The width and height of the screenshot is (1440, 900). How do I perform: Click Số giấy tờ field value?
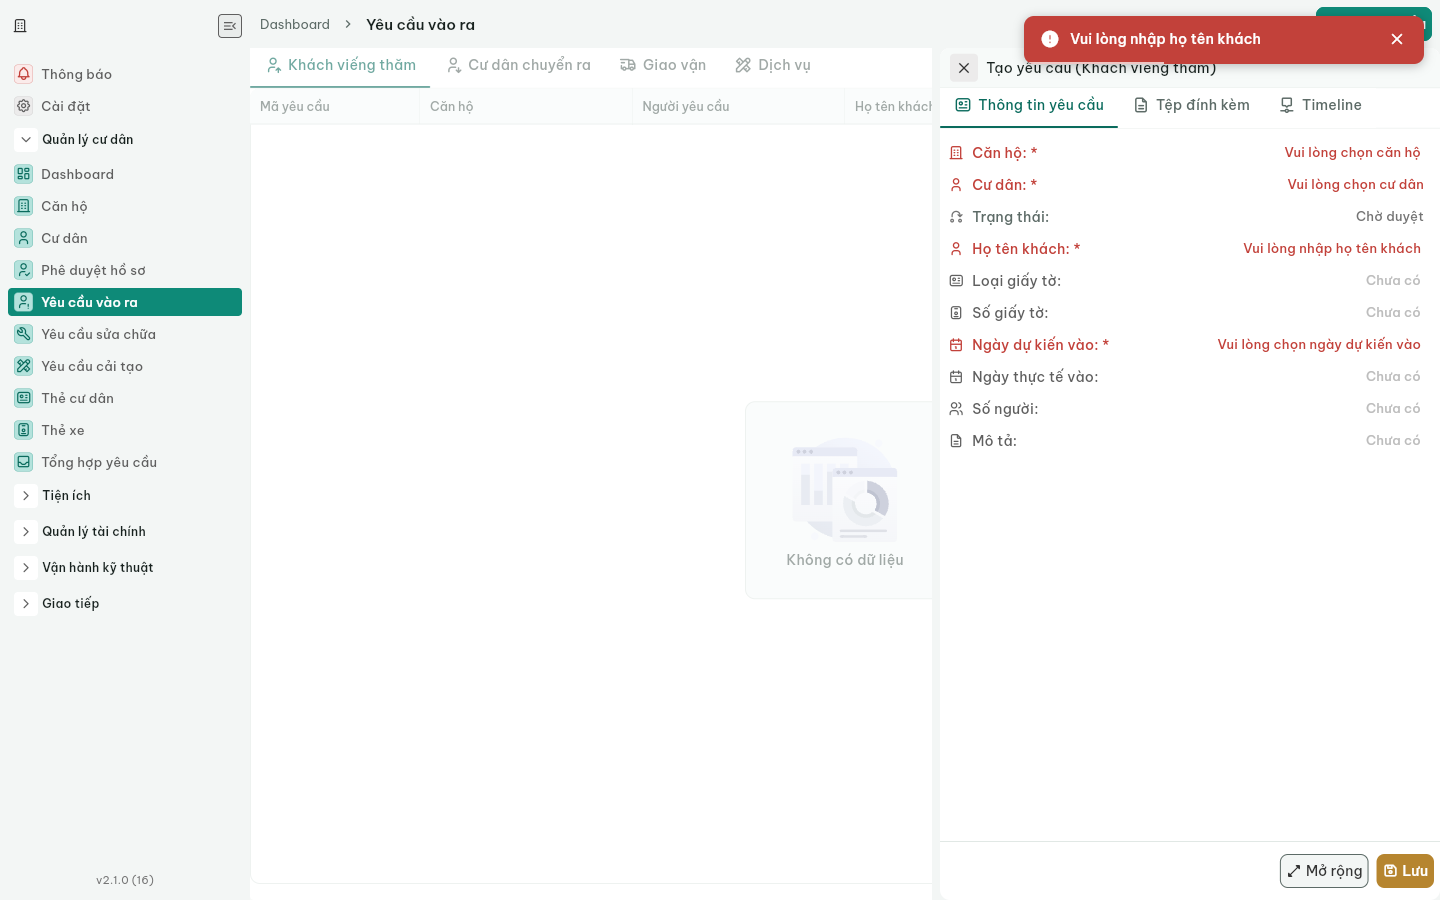[x=1393, y=312]
